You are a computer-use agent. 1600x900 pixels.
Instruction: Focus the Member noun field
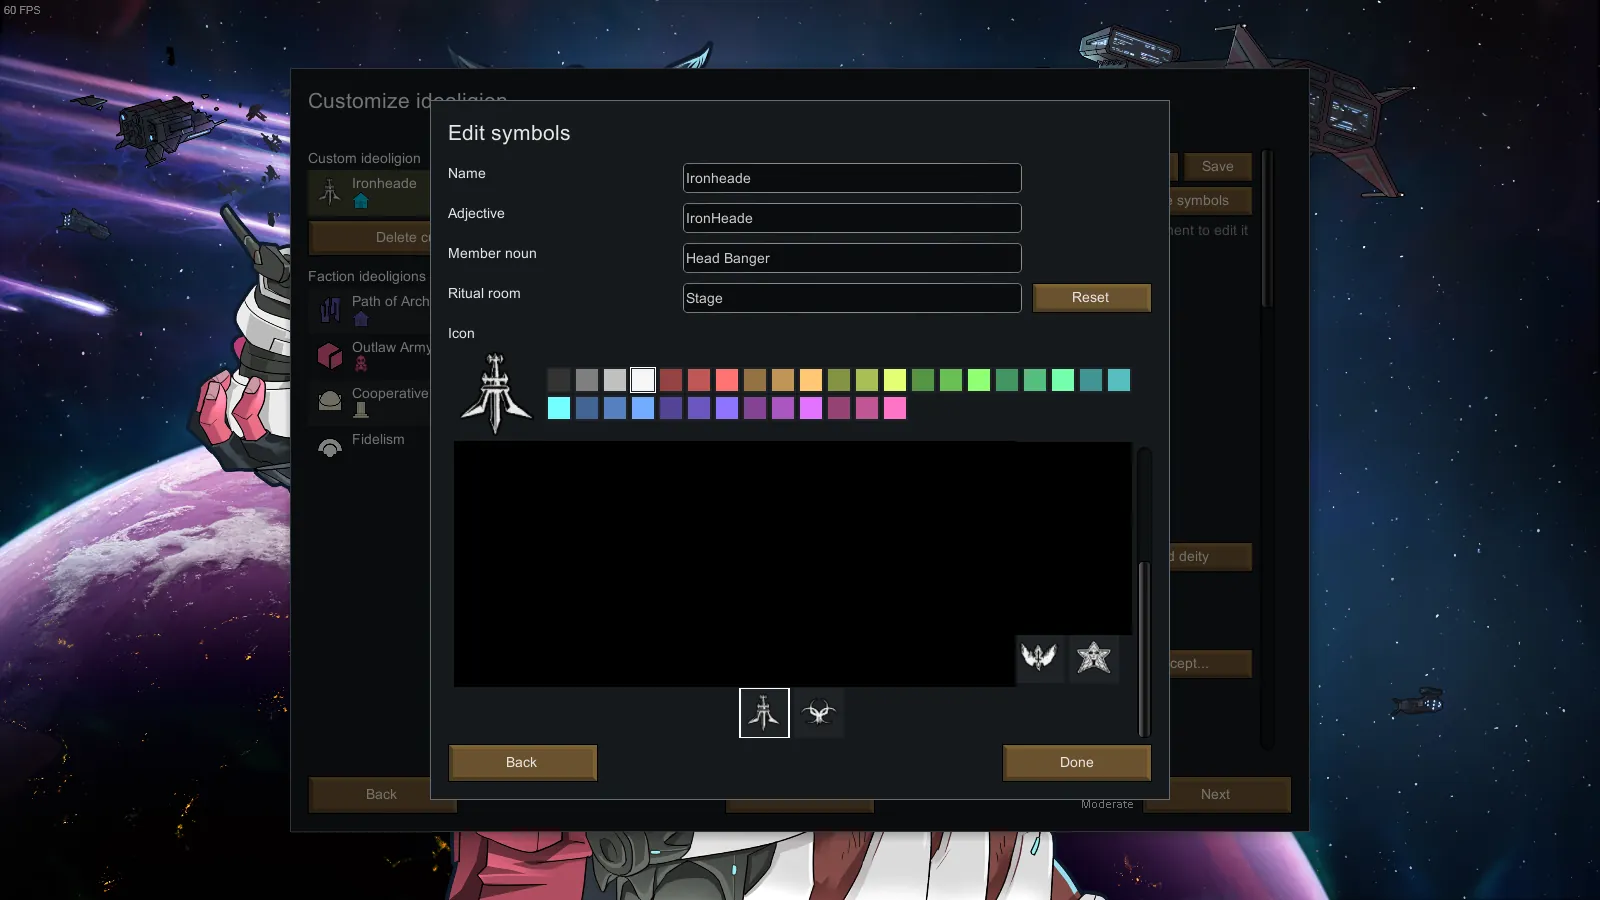(x=851, y=258)
